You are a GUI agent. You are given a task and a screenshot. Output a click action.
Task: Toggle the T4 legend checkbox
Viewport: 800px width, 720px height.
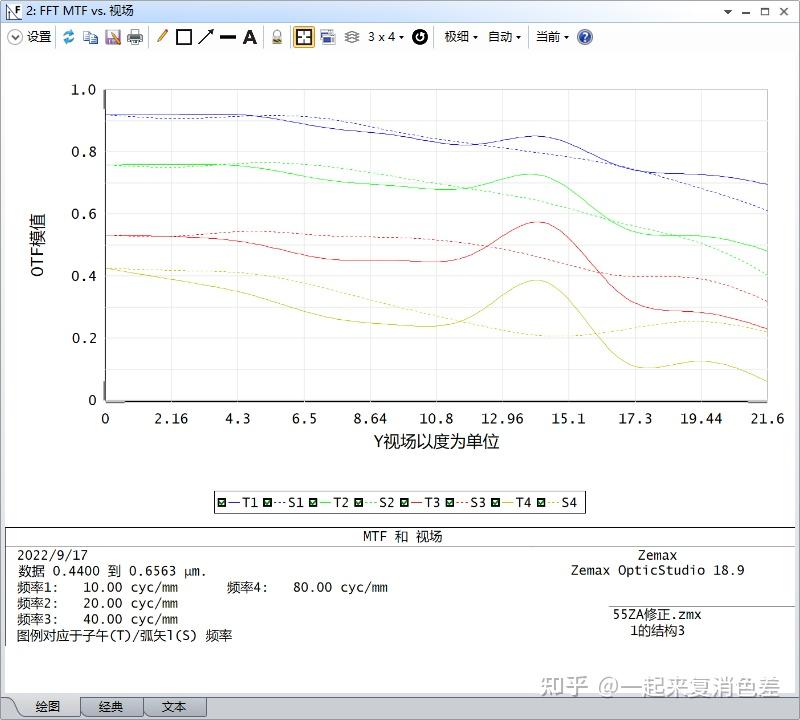coord(495,503)
